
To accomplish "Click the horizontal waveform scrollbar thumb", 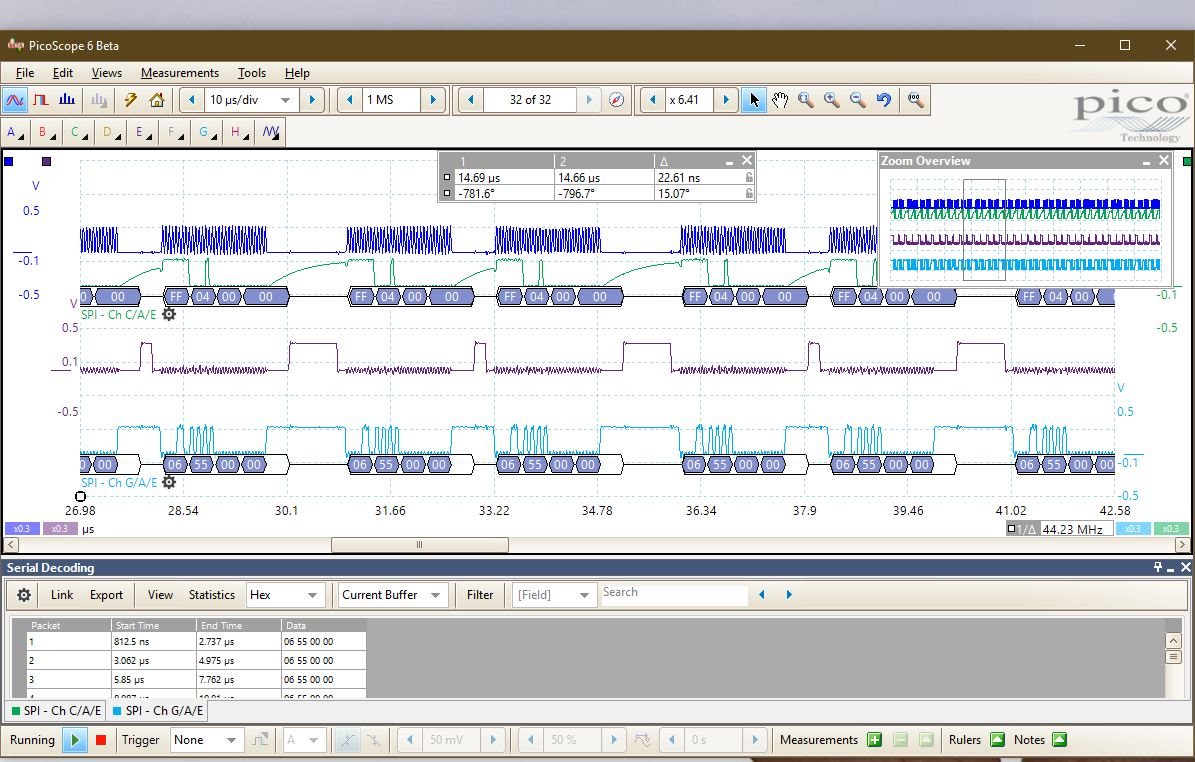I will pyautogui.click(x=420, y=545).
